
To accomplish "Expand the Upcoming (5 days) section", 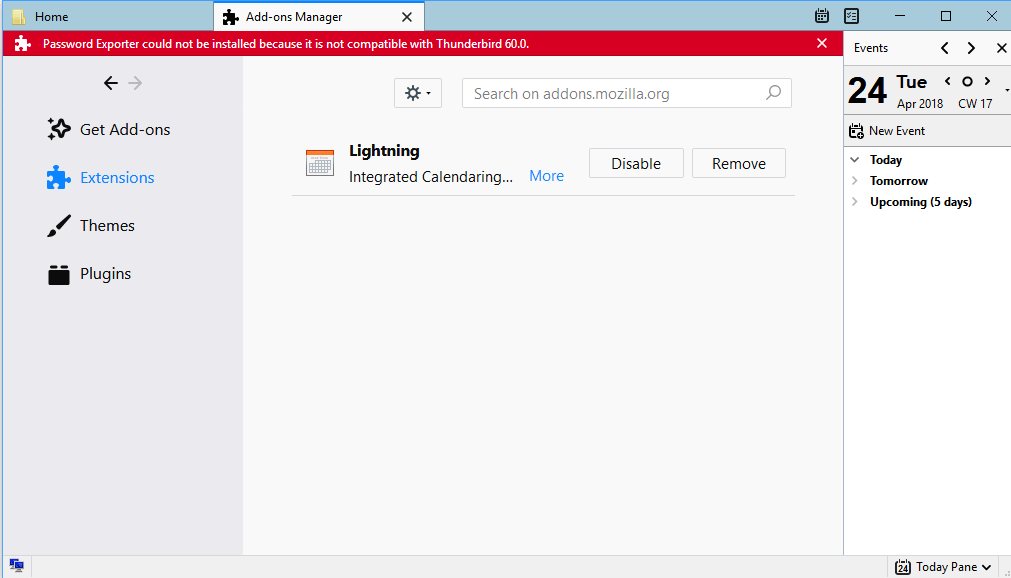I will (x=855, y=201).
